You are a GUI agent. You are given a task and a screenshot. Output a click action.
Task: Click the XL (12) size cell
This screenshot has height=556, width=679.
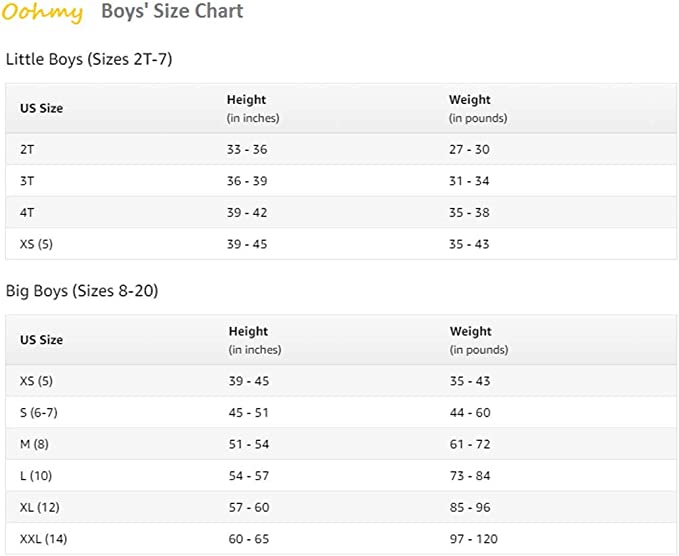click(38, 508)
